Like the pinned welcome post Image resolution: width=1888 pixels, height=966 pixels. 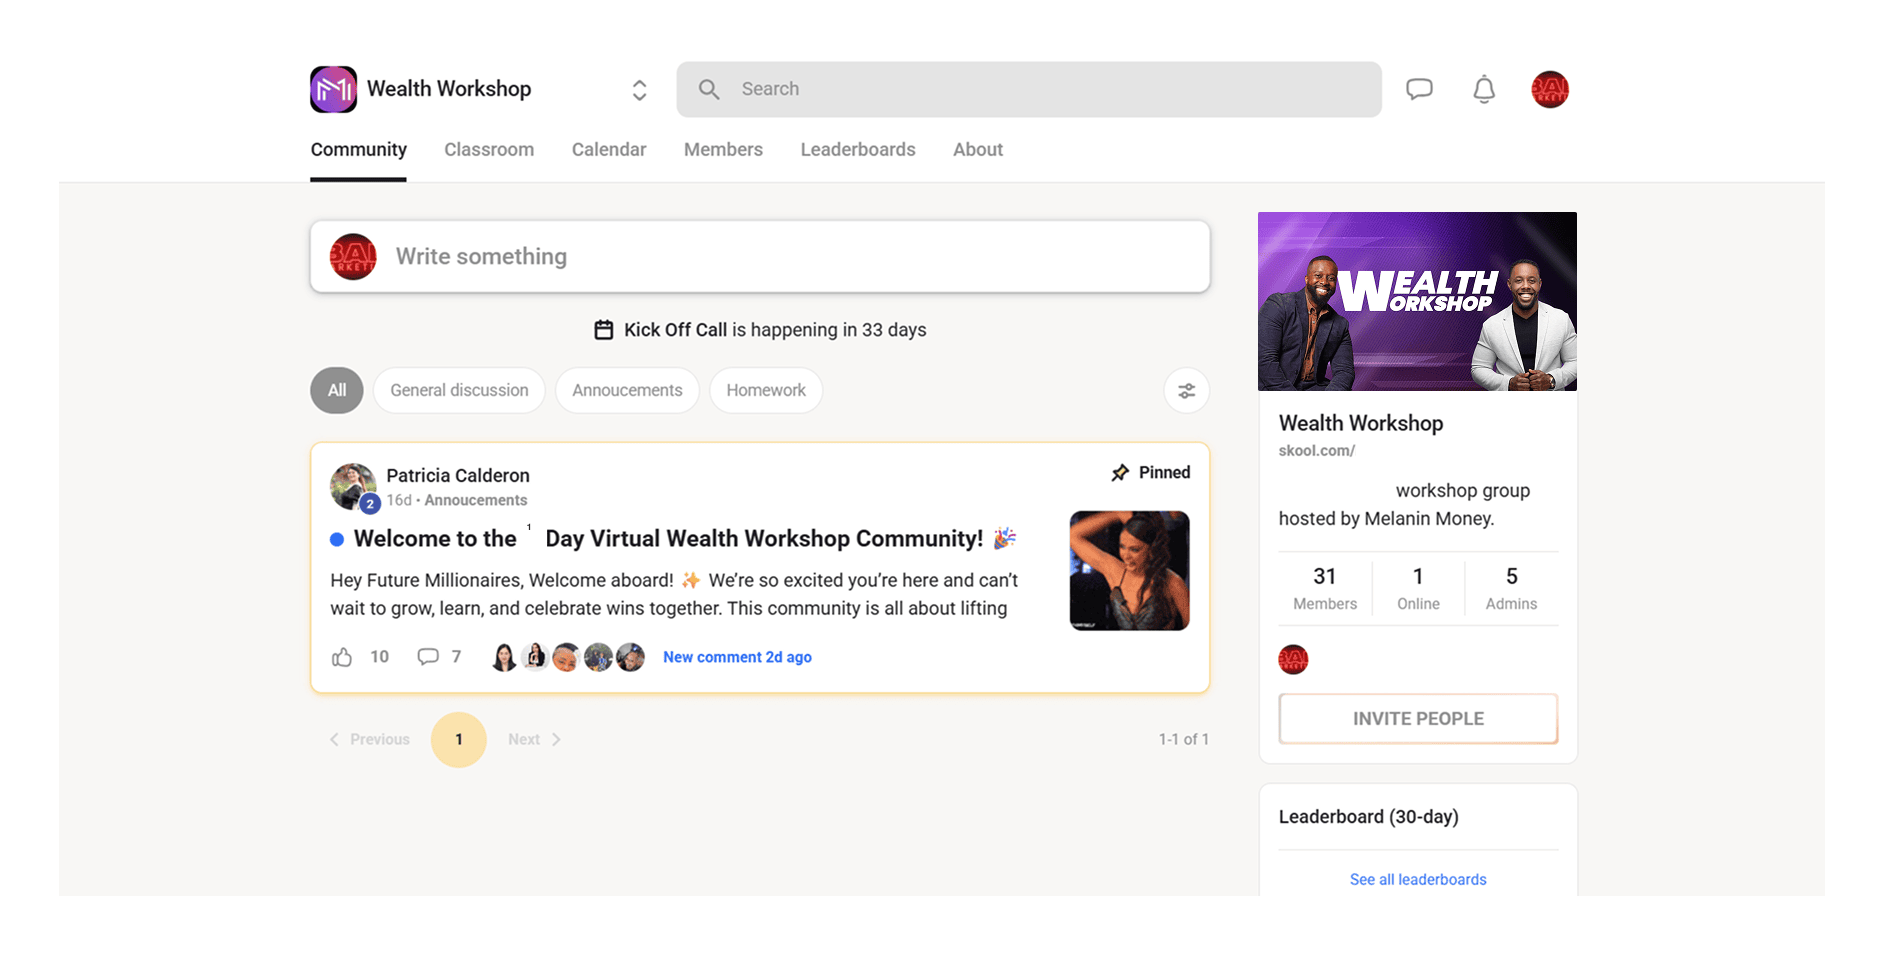click(x=342, y=657)
